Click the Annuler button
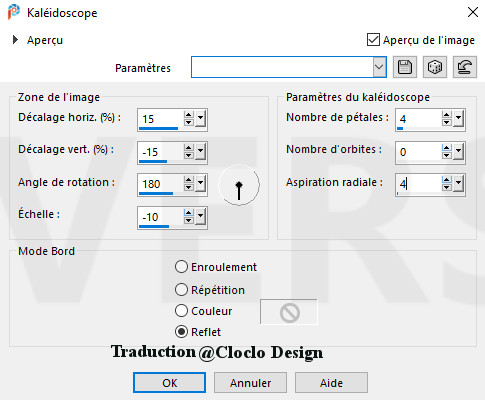 coord(250,383)
